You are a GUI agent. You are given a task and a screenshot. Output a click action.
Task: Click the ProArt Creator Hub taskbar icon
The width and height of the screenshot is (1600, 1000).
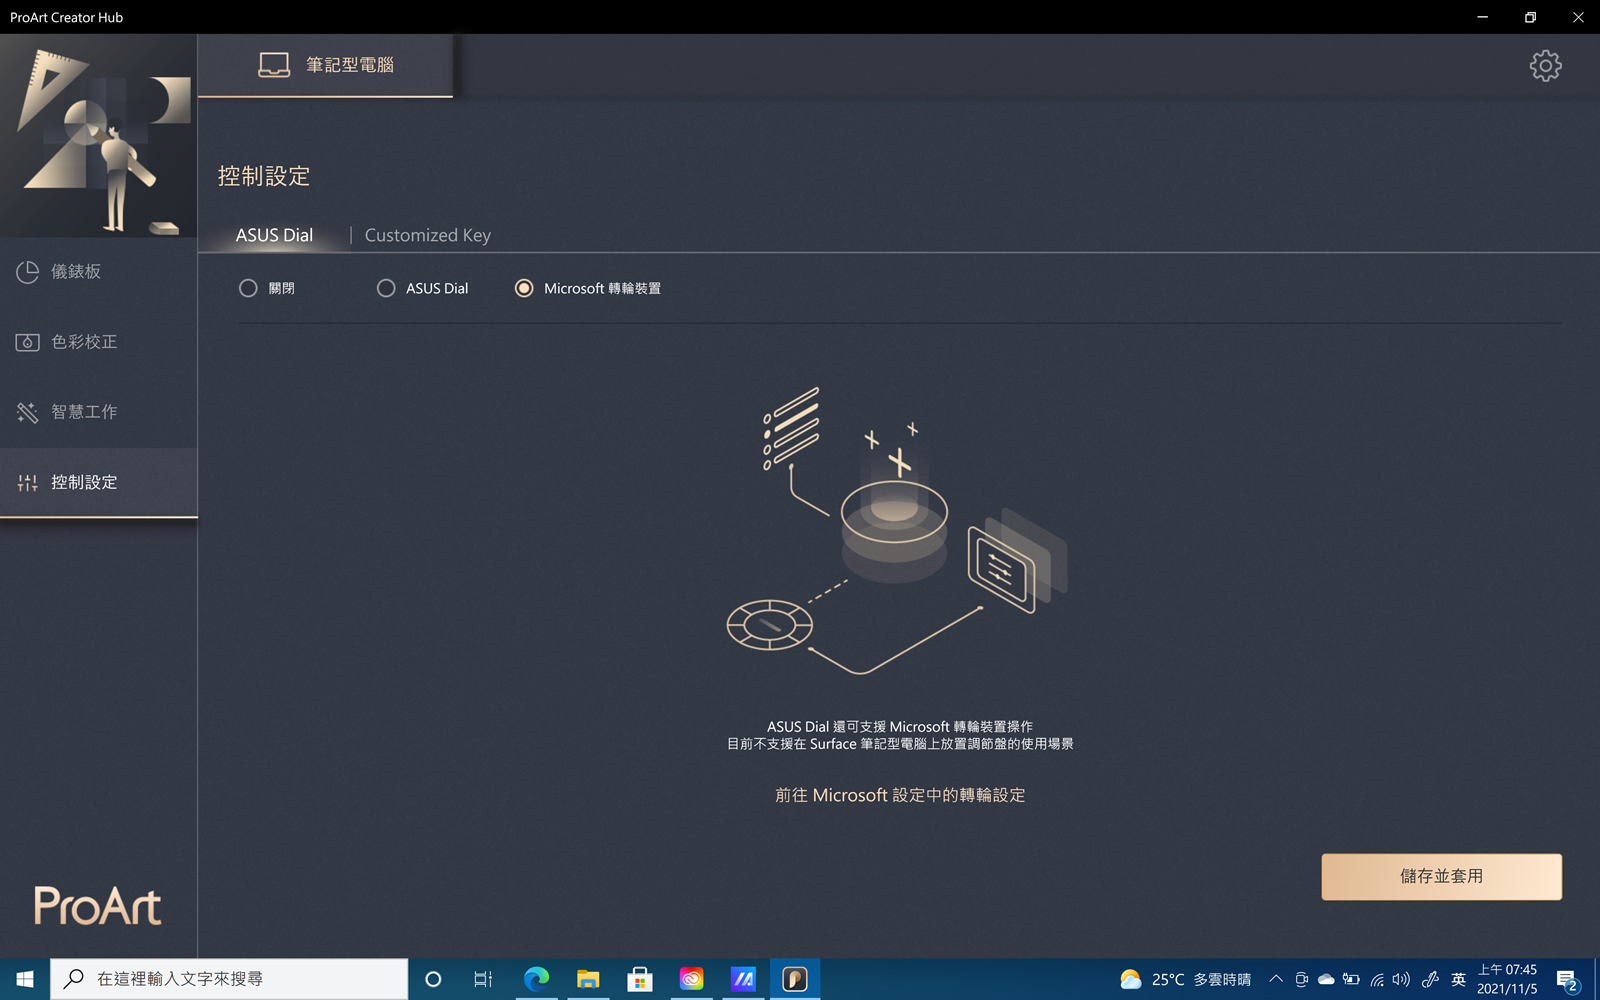[x=795, y=979]
